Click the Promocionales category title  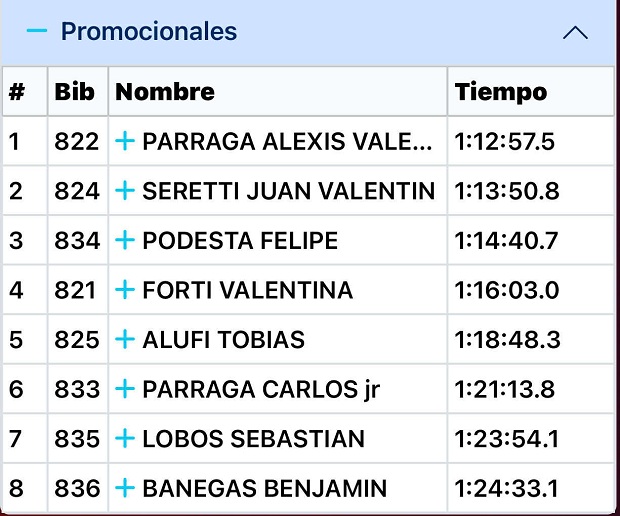pyautogui.click(x=149, y=31)
